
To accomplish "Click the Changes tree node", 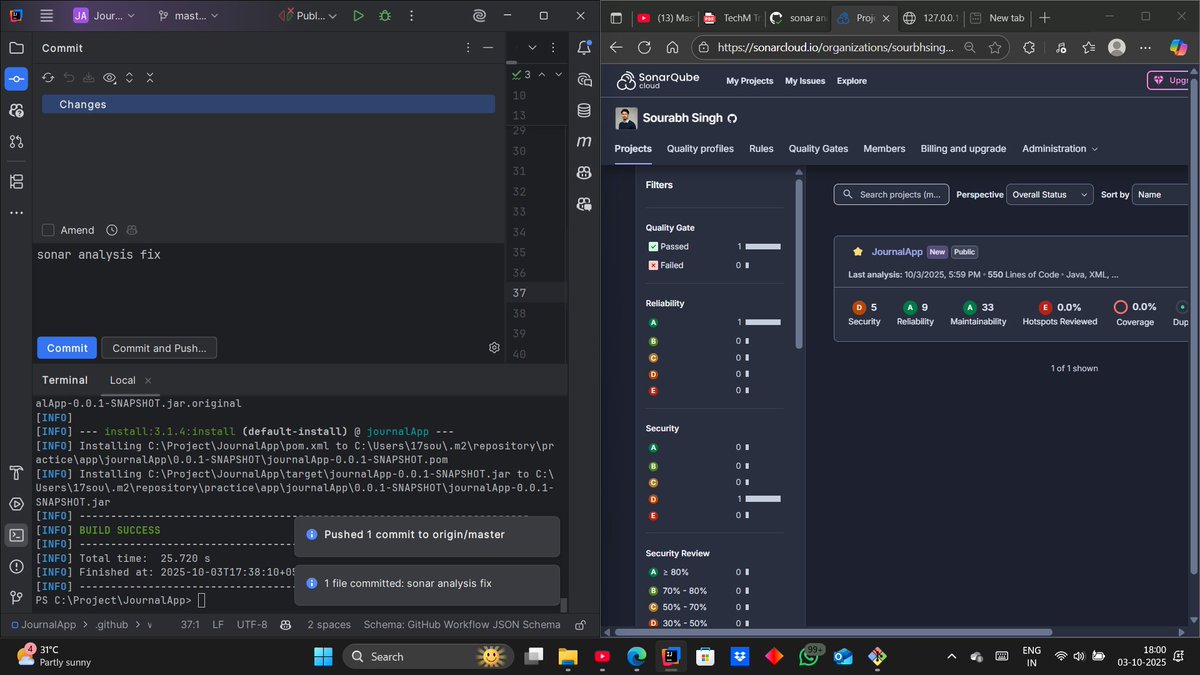I will [x=268, y=104].
